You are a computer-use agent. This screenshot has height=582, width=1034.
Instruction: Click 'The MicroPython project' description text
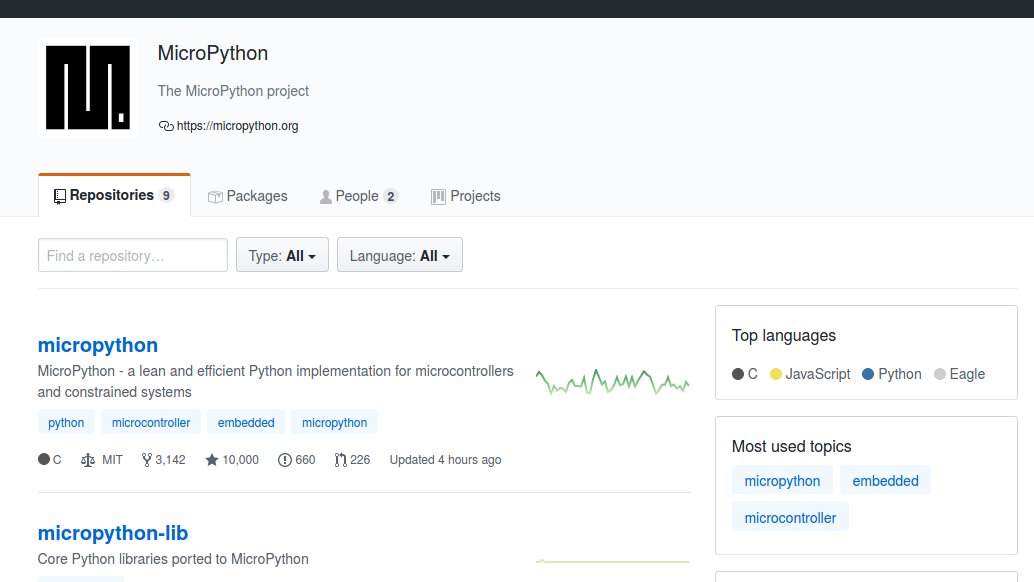coord(233,91)
